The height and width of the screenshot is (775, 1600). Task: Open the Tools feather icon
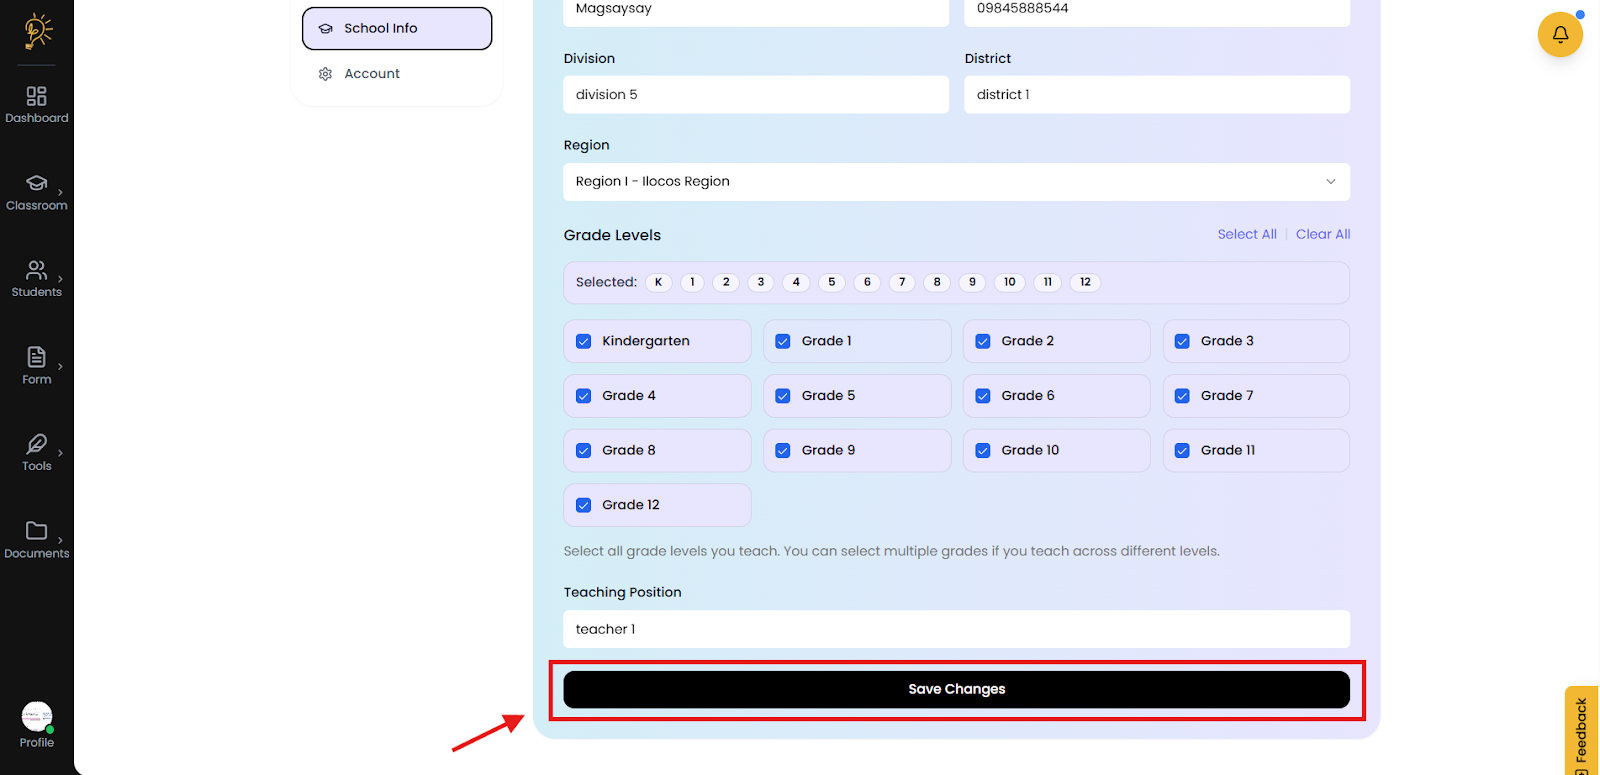point(36,444)
